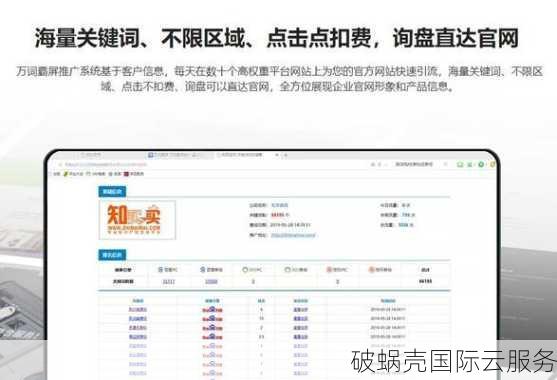This screenshot has width=557, height=380.
Task: Open the promotion URL link under company info
Action: click(293, 235)
